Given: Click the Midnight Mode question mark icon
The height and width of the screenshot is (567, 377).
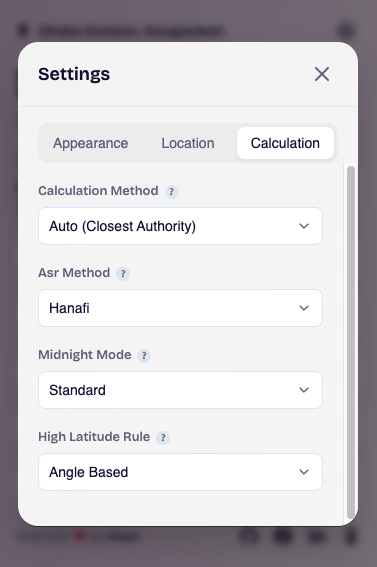Looking at the screenshot, I should [x=144, y=356].
